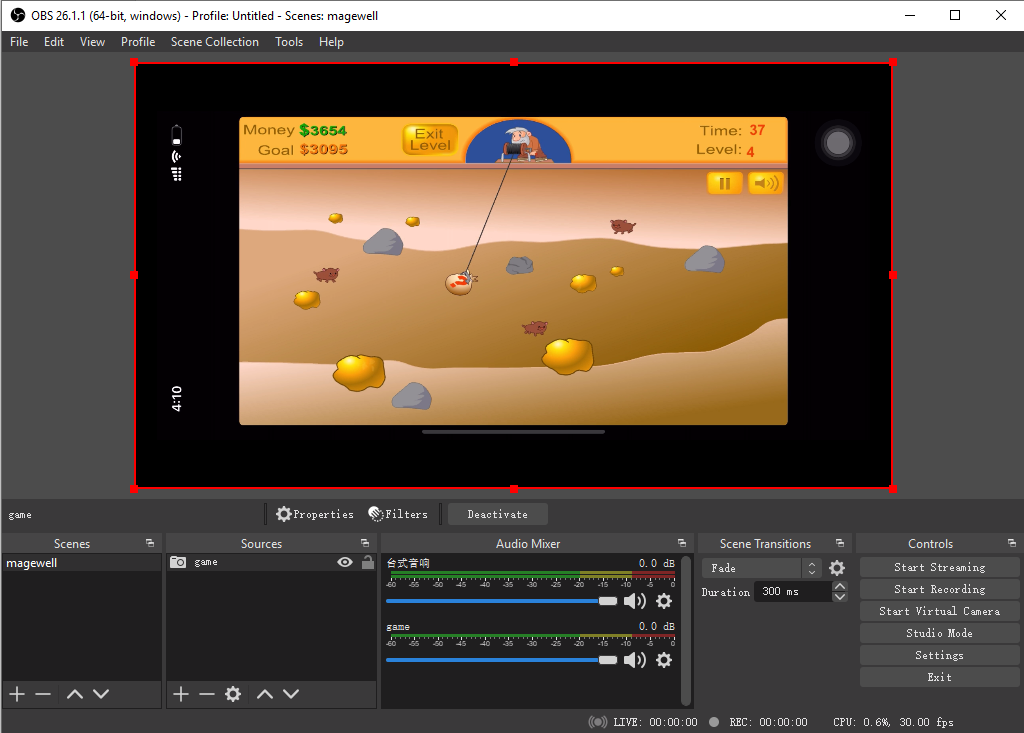Remove the selected scene with minus icon
Screen dimensions: 1024x733
(x=43, y=694)
